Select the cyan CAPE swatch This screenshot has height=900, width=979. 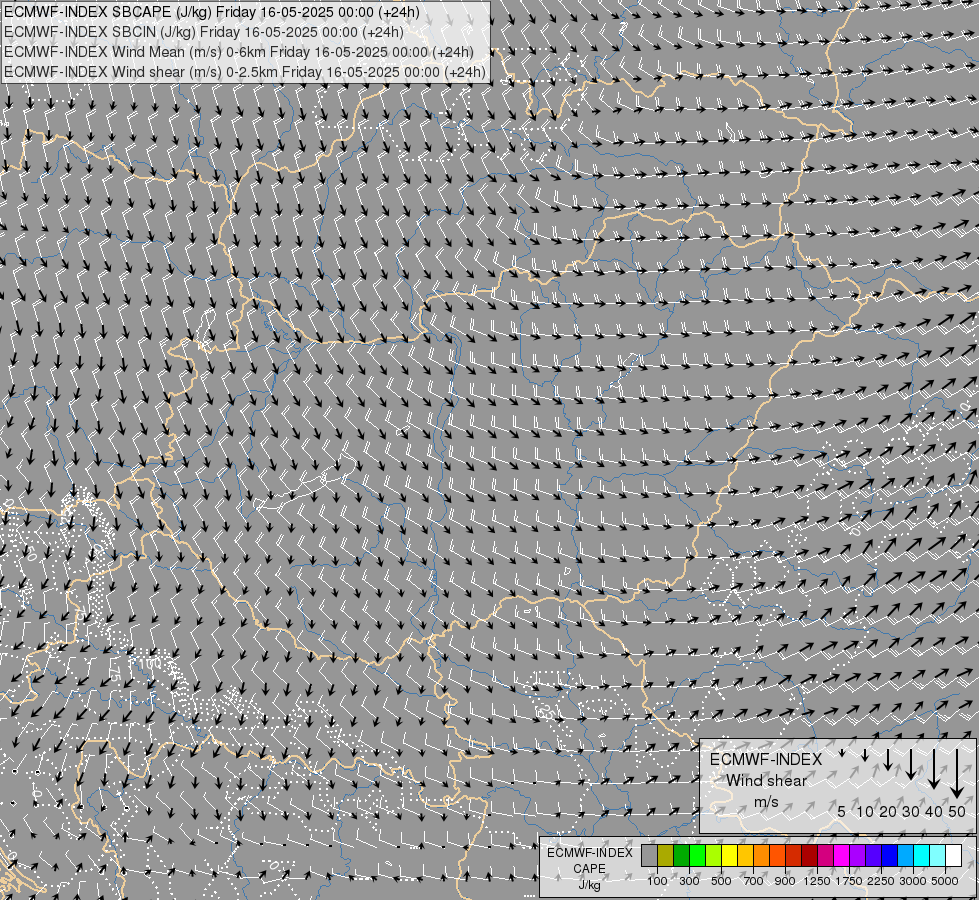922,856
